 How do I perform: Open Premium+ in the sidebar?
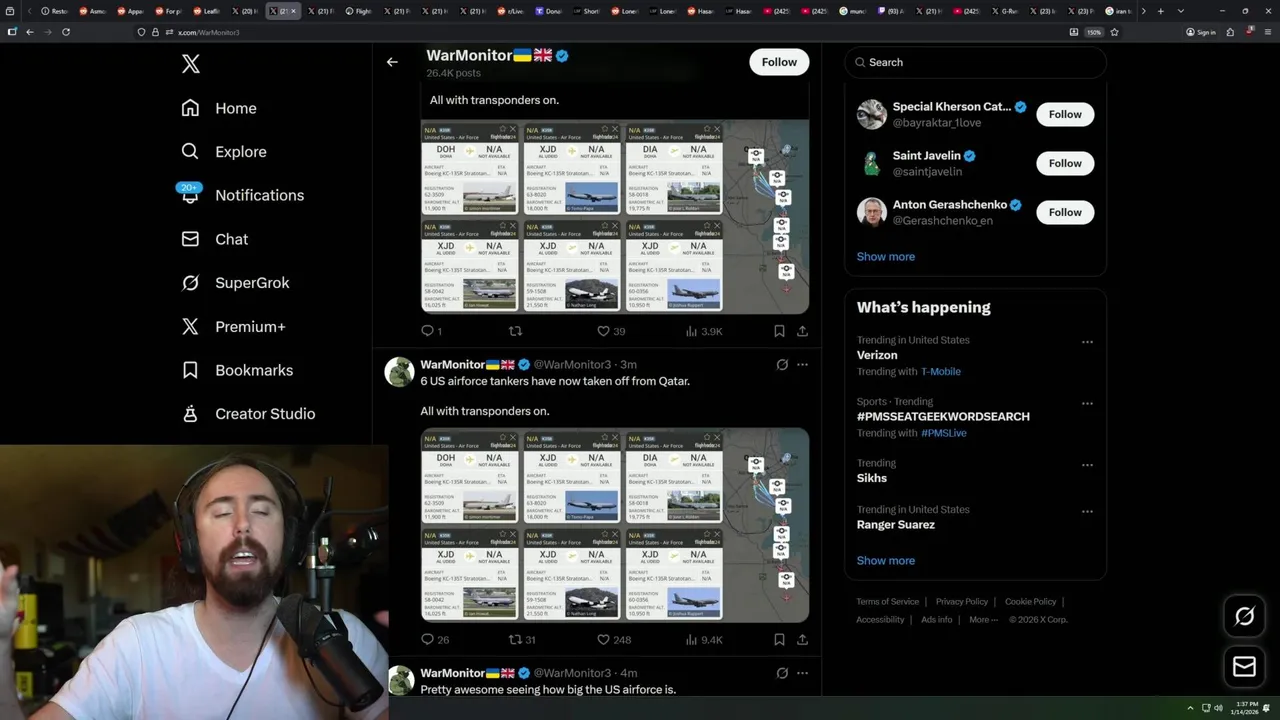coord(233,326)
